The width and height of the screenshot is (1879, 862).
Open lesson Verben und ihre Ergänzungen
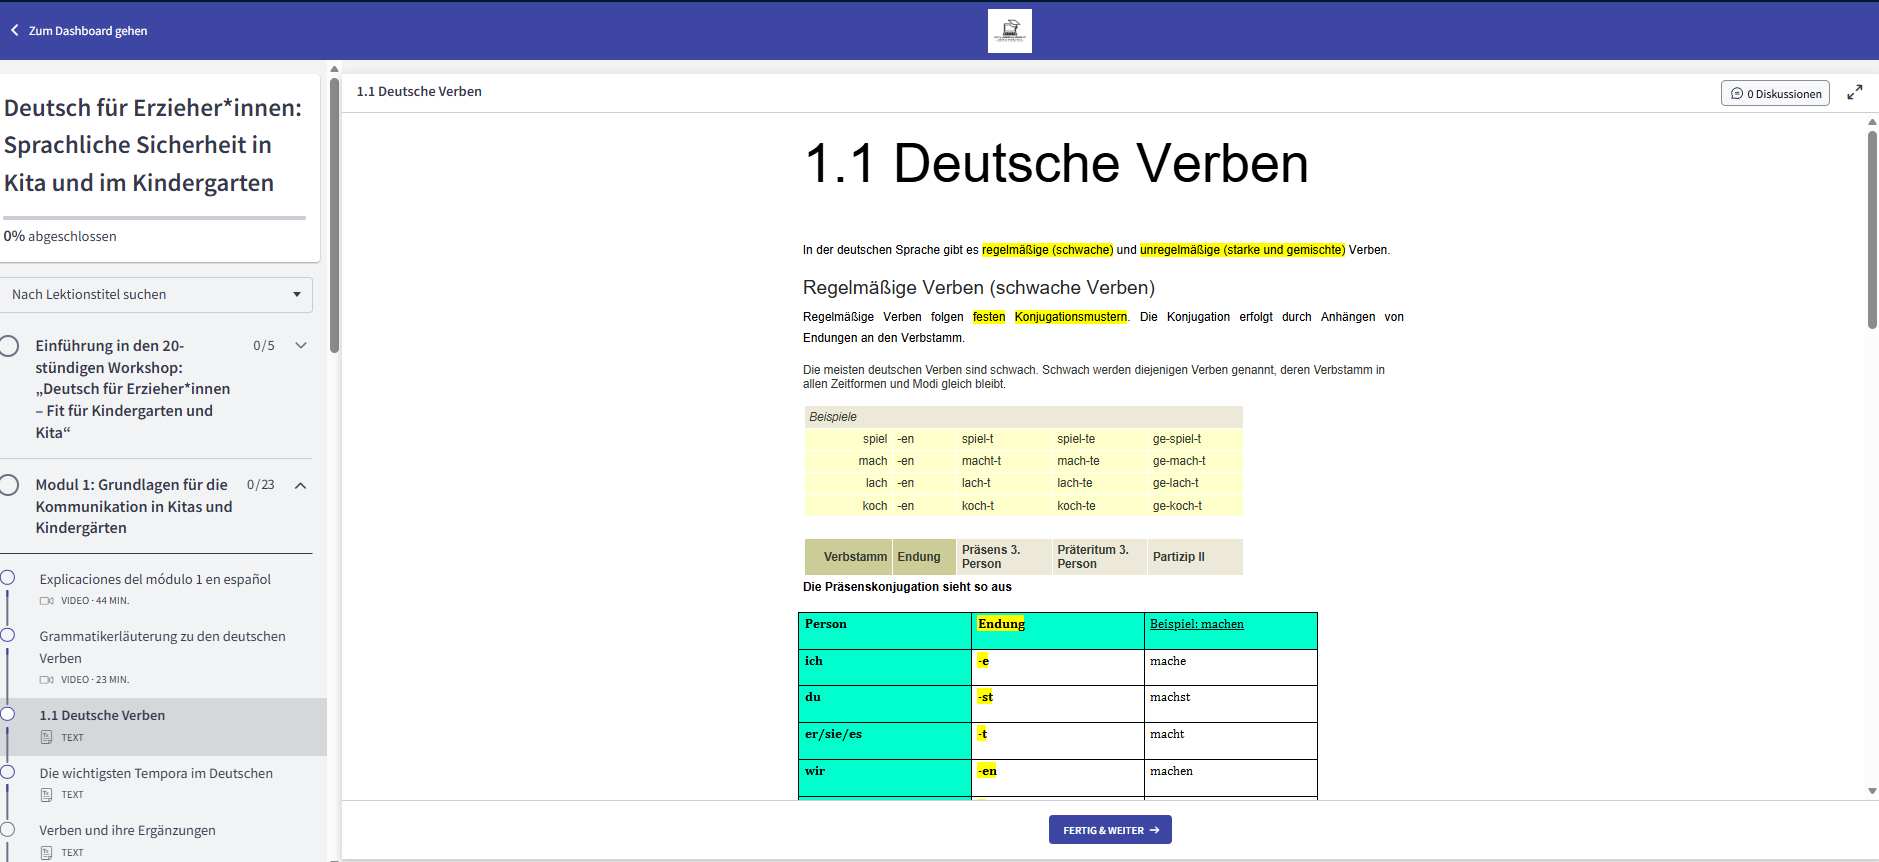pyautogui.click(x=127, y=830)
